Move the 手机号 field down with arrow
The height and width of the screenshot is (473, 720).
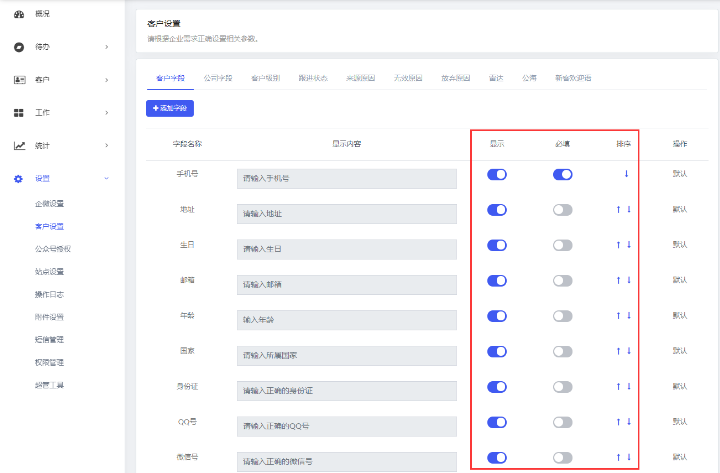(x=626, y=174)
